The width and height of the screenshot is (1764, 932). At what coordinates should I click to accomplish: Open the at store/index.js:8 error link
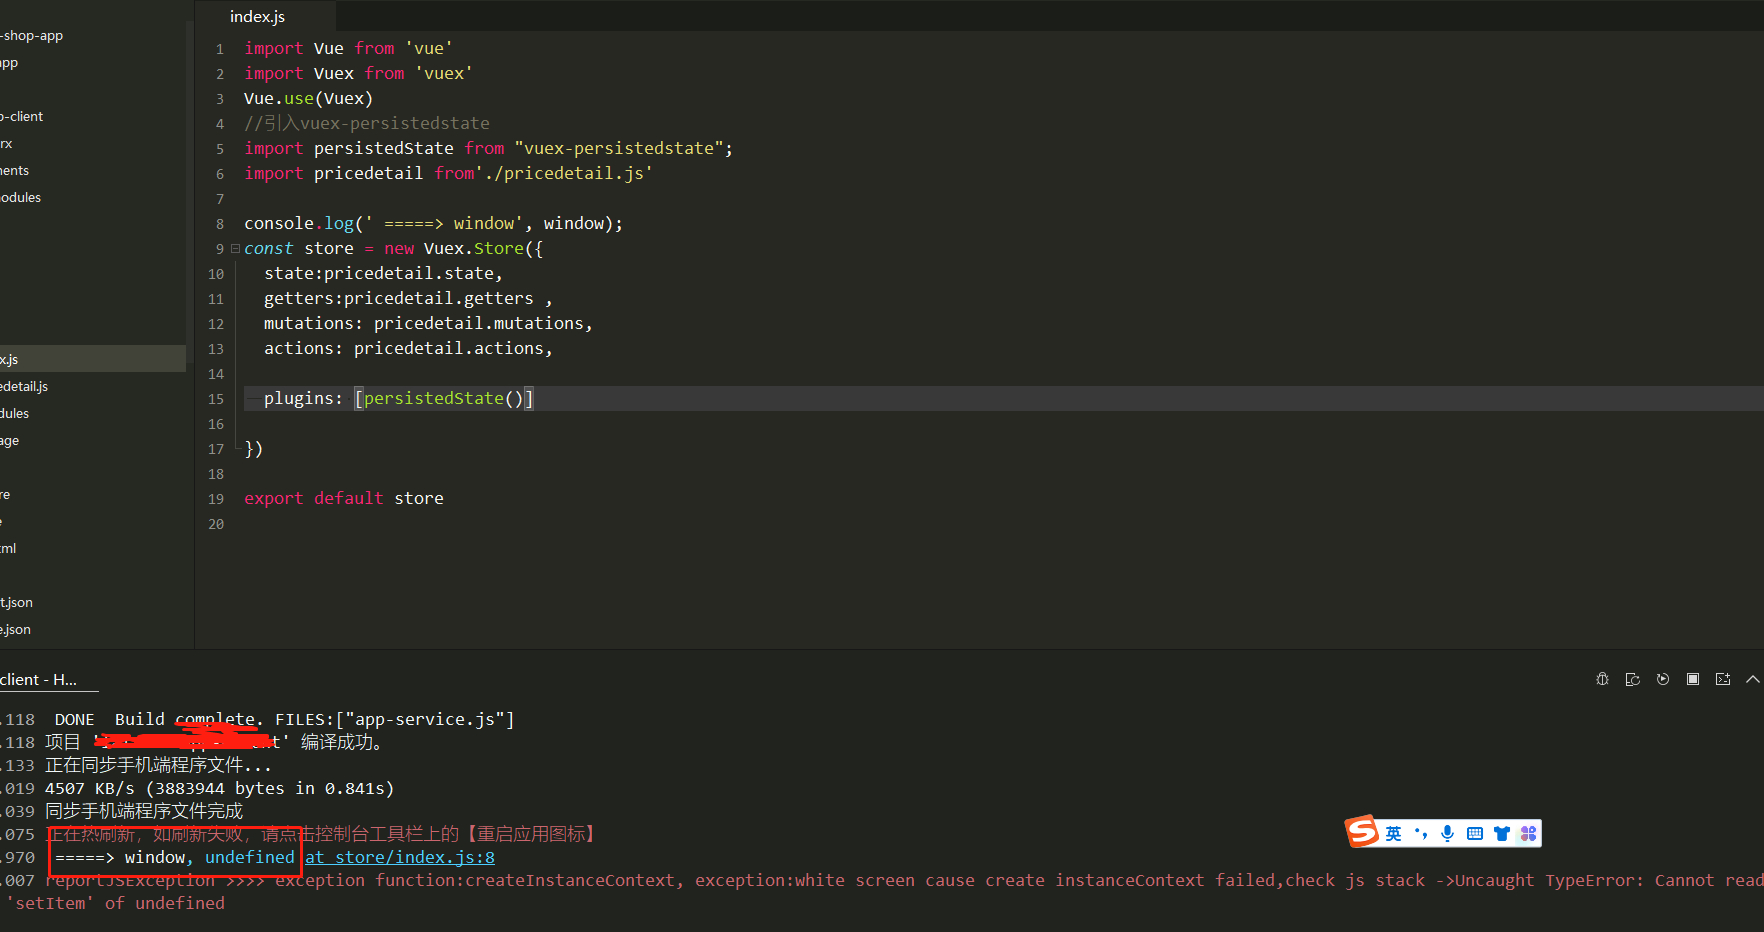pyautogui.click(x=399, y=857)
